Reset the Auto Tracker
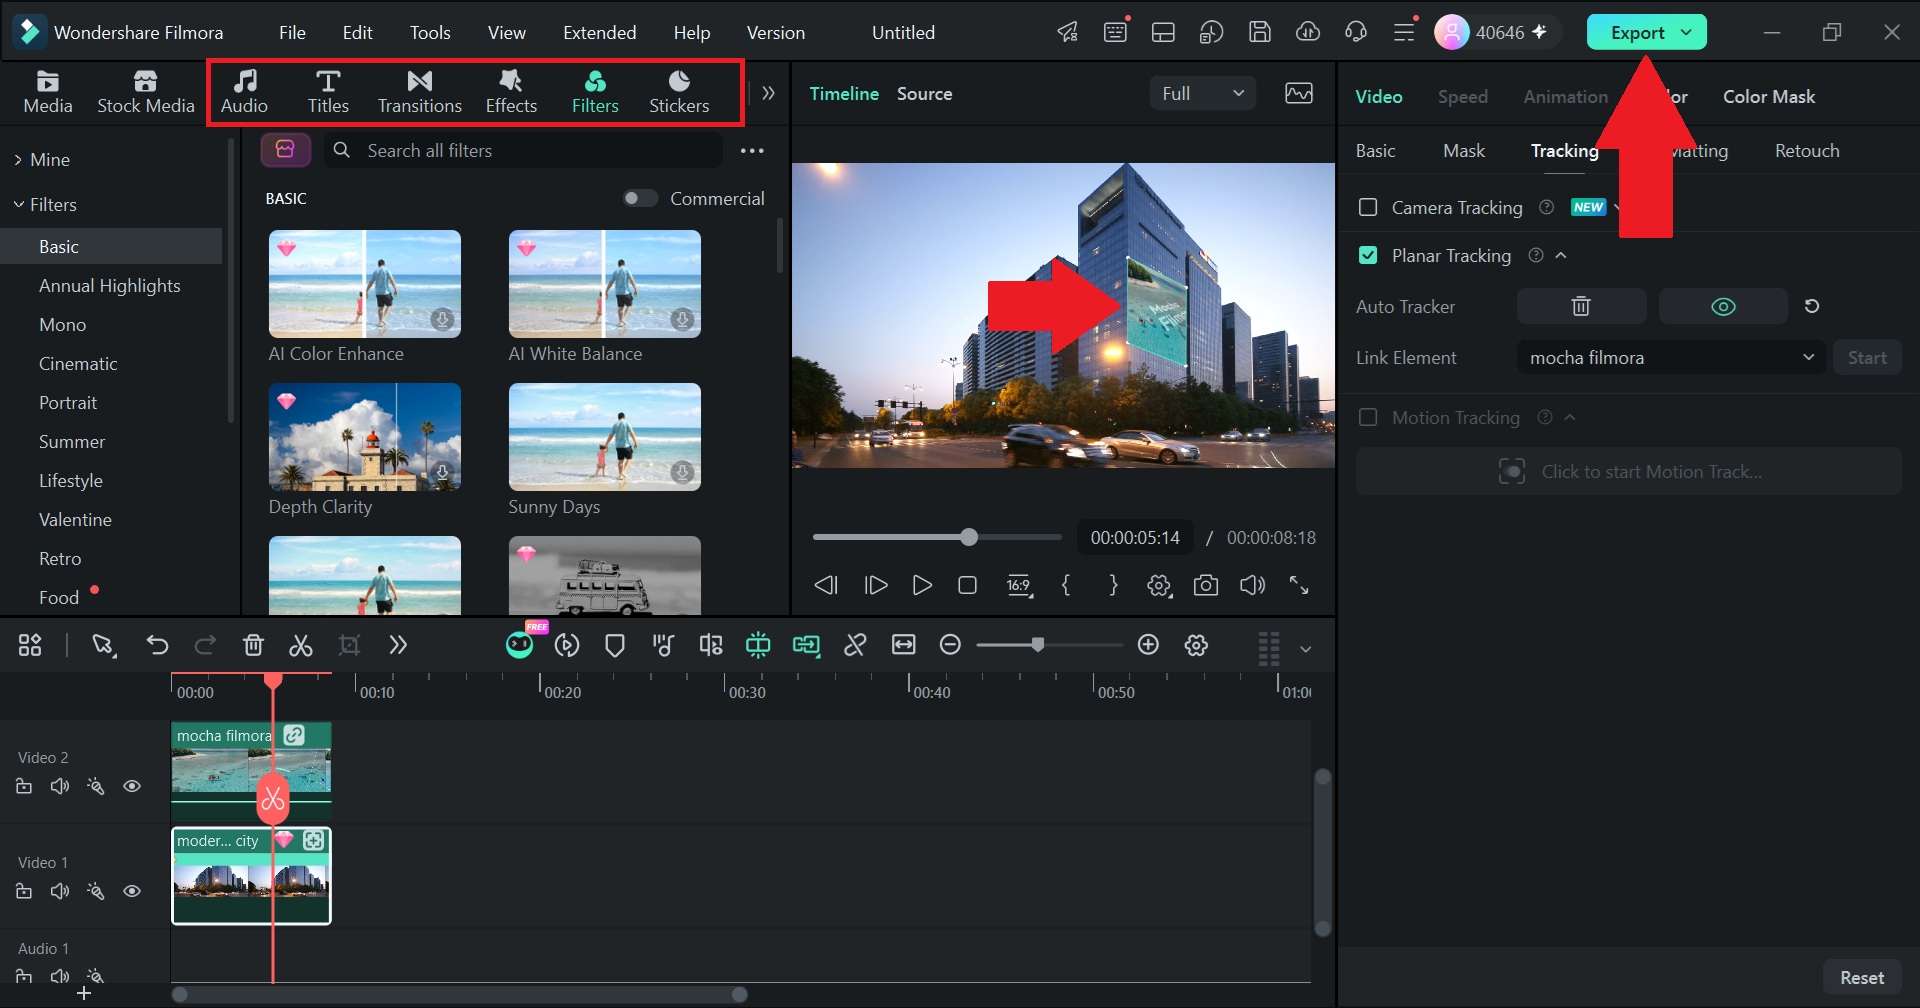Screen dimensions: 1920x1008 [x=1812, y=307]
